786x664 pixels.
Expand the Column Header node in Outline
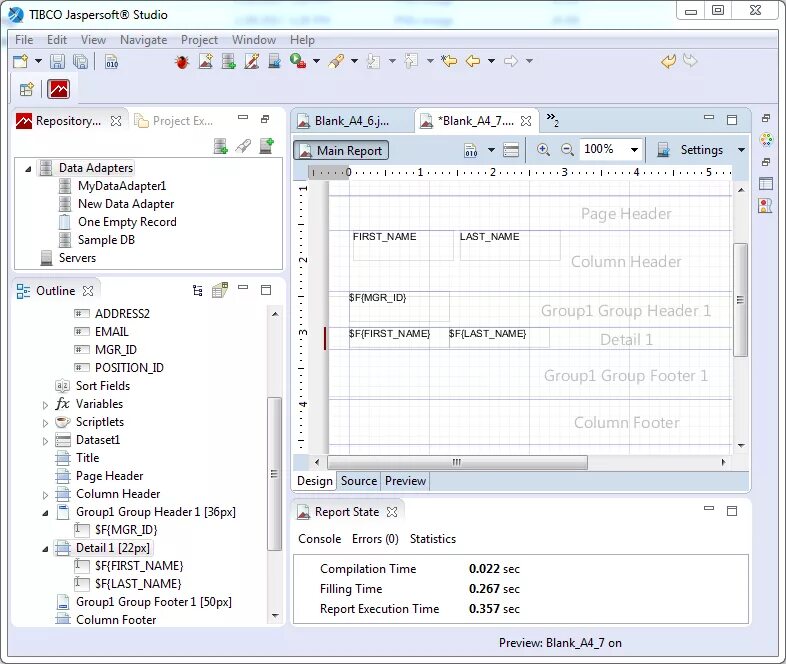click(45, 495)
